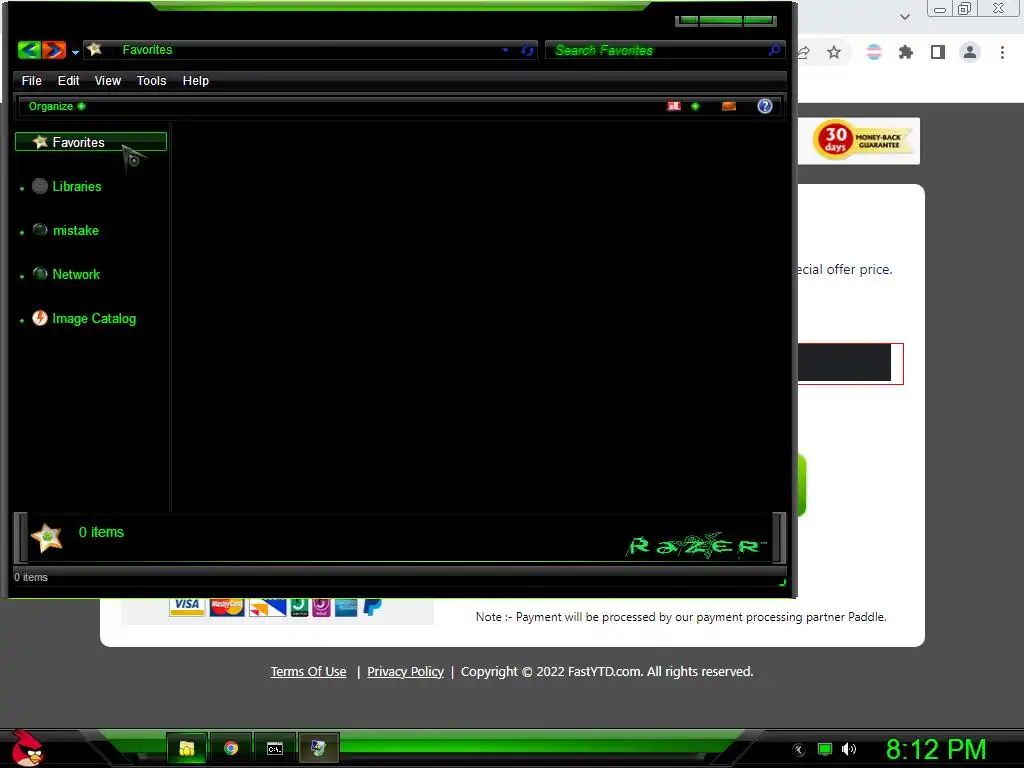Click the Libraries icon in sidebar

coord(40,186)
